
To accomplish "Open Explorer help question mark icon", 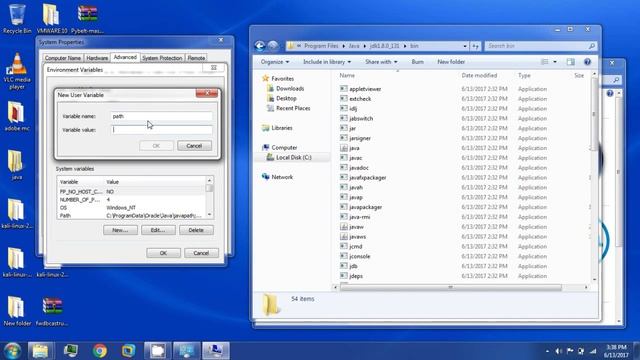I will (587, 62).
